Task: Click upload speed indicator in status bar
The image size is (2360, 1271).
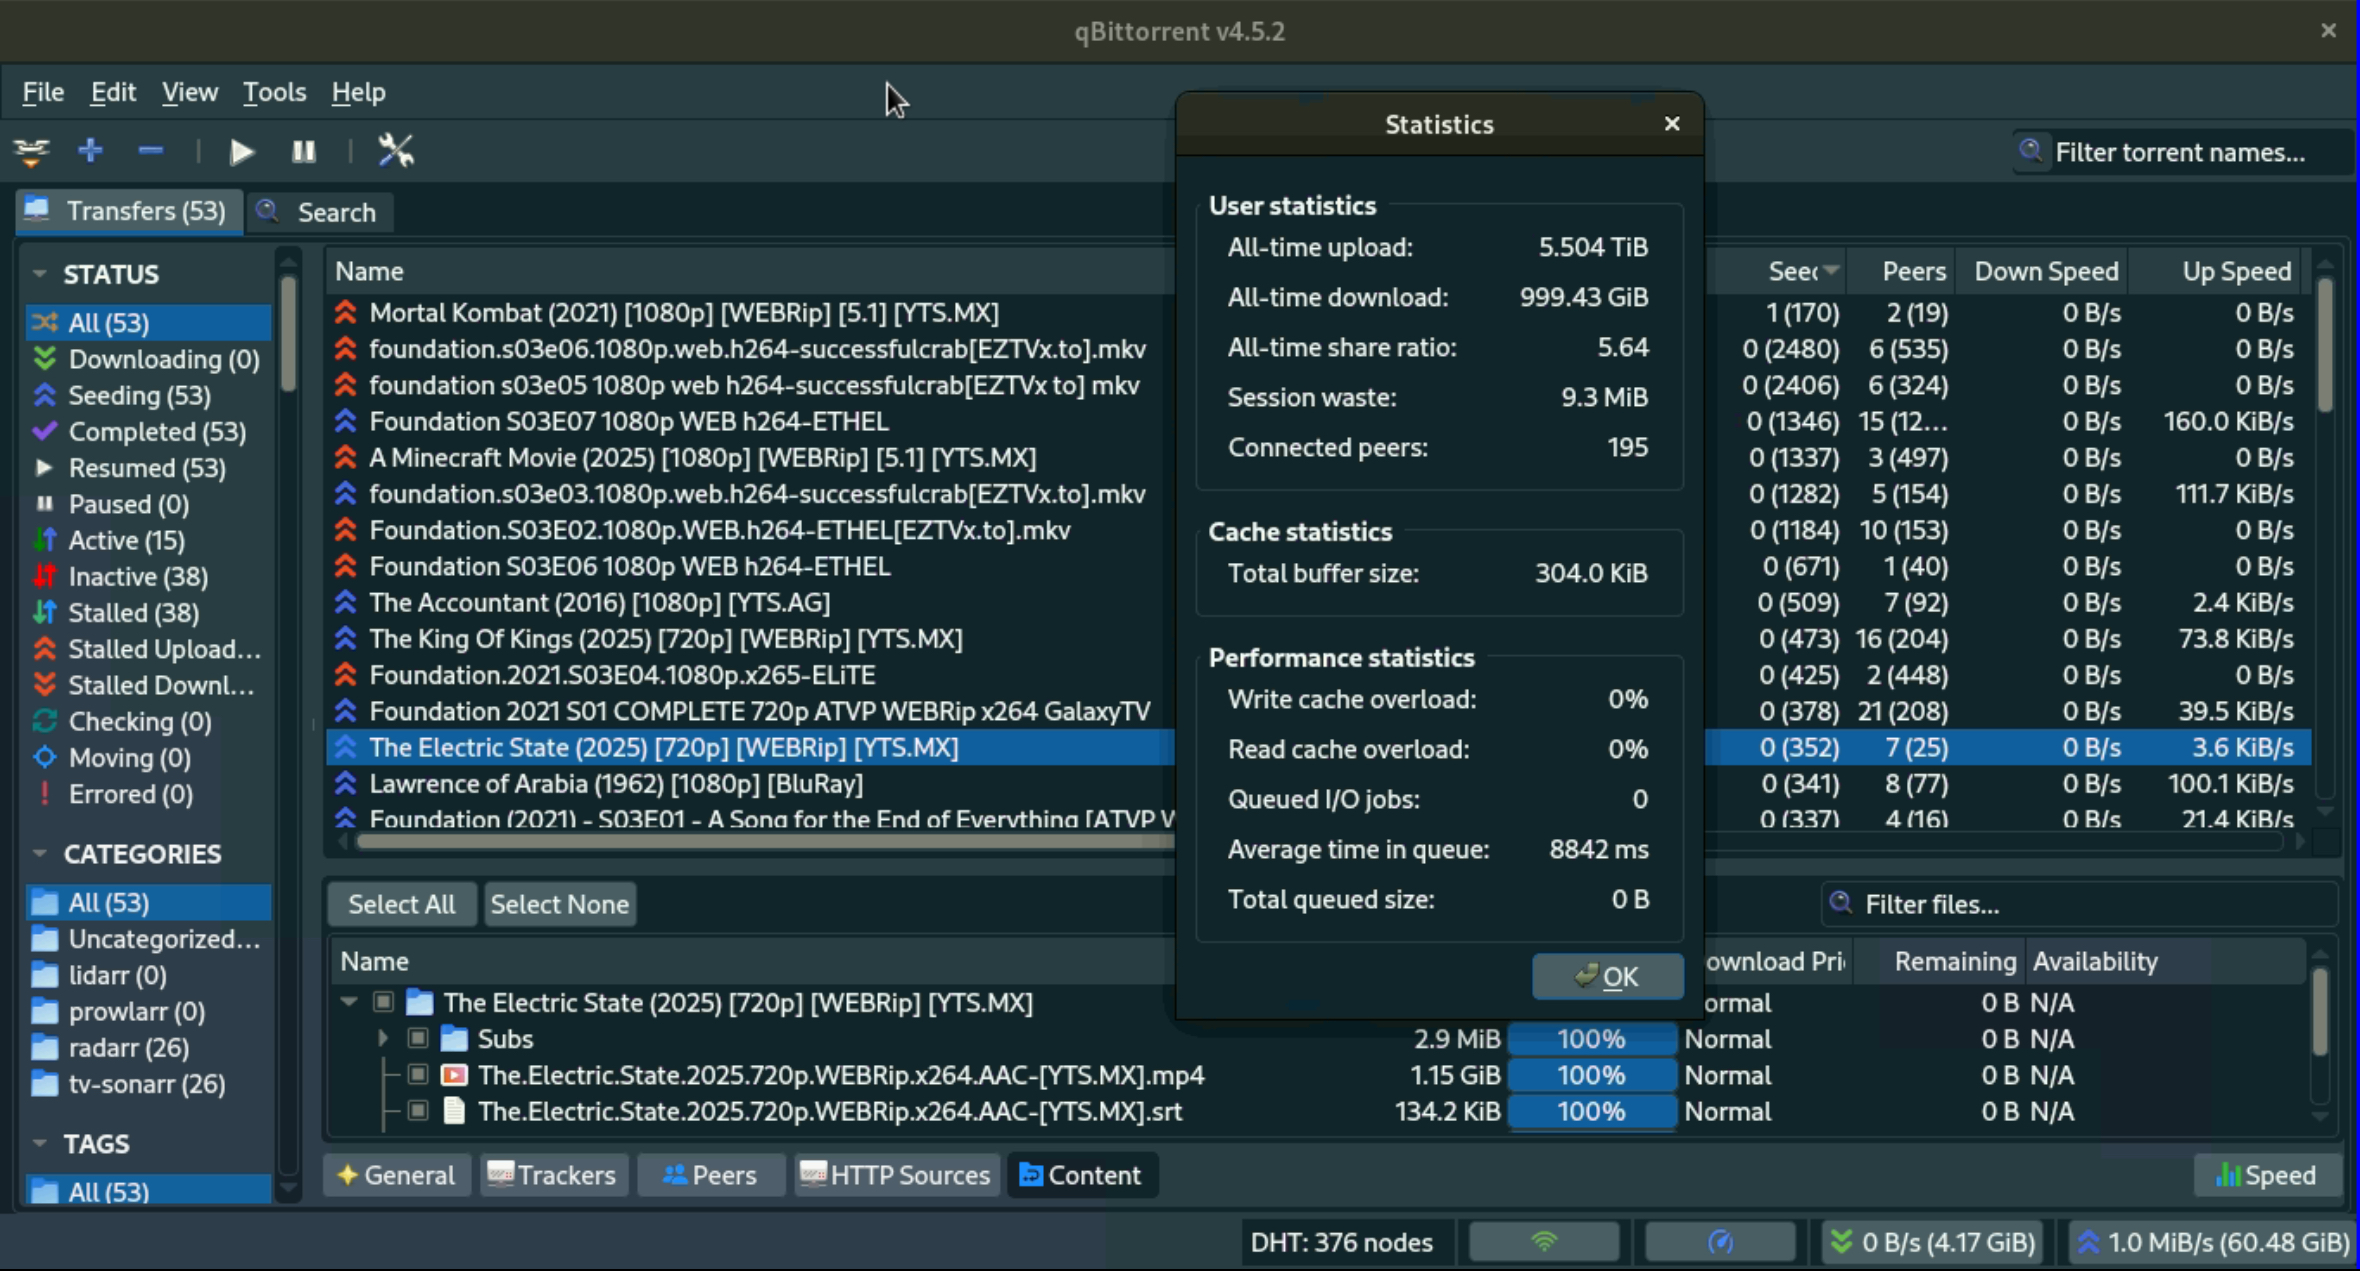Action: tap(2212, 1242)
